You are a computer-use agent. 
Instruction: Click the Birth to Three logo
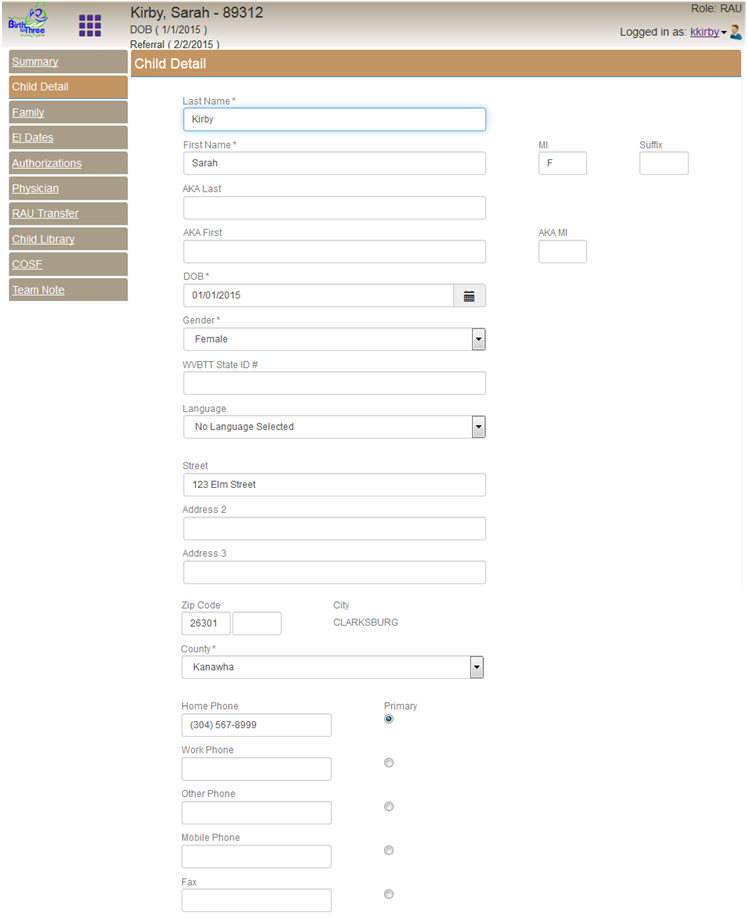tap(28, 22)
